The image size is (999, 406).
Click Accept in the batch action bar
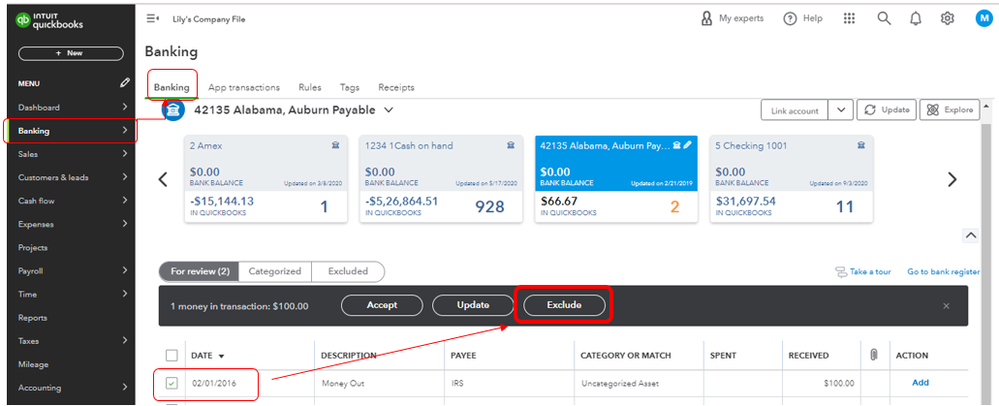click(x=382, y=305)
